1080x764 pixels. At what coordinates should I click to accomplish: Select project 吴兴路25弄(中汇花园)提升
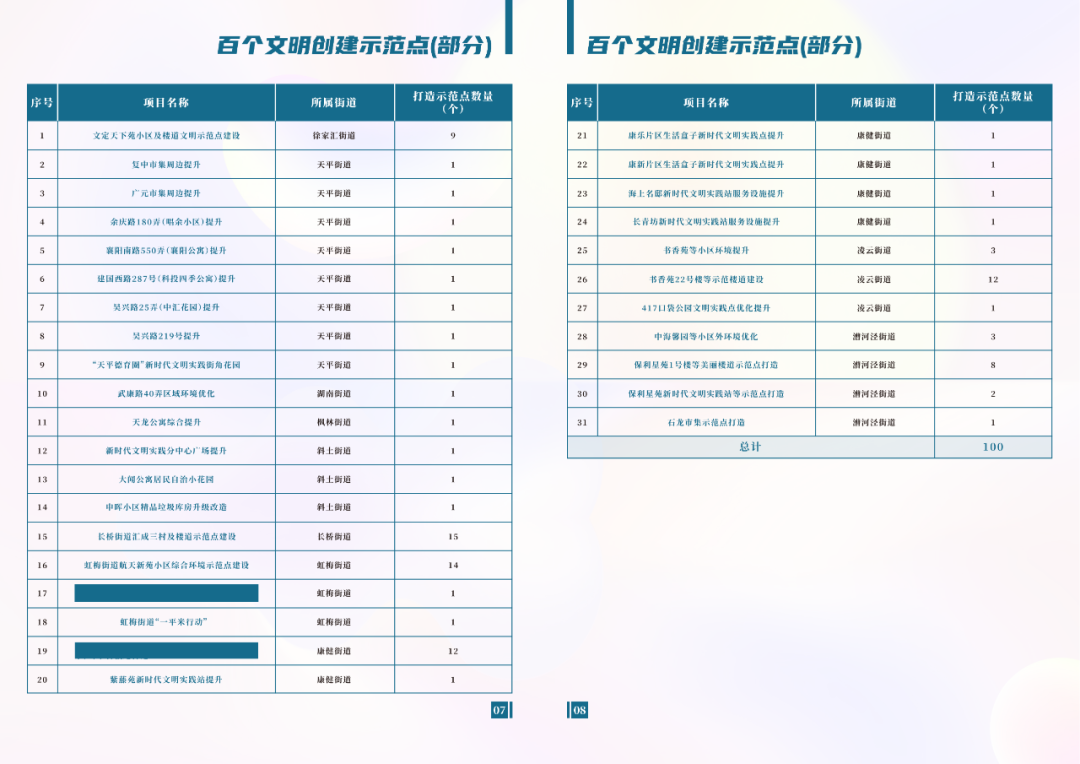tap(166, 307)
